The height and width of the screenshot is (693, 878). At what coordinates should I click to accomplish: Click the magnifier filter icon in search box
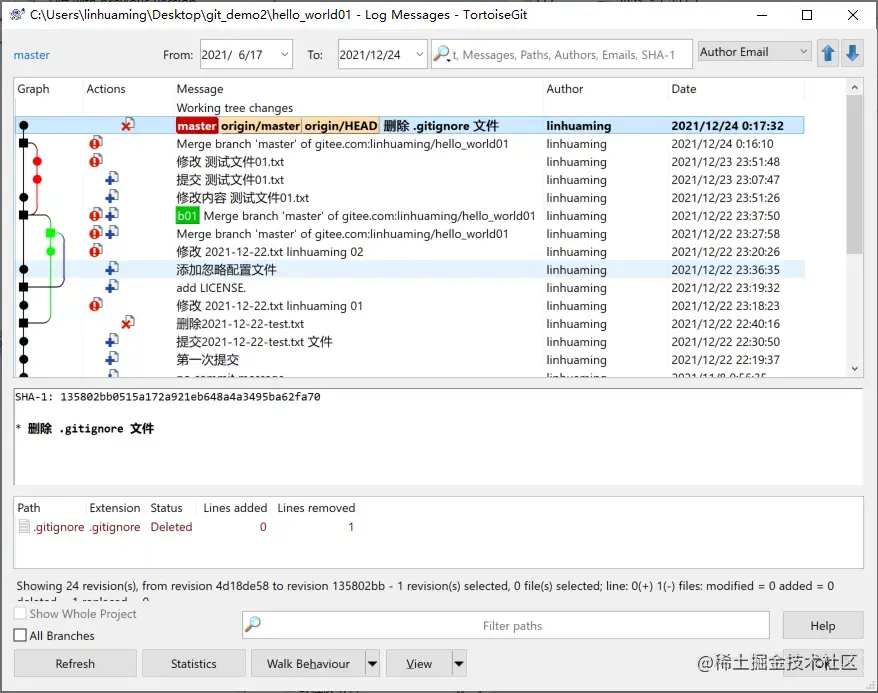tap(442, 54)
